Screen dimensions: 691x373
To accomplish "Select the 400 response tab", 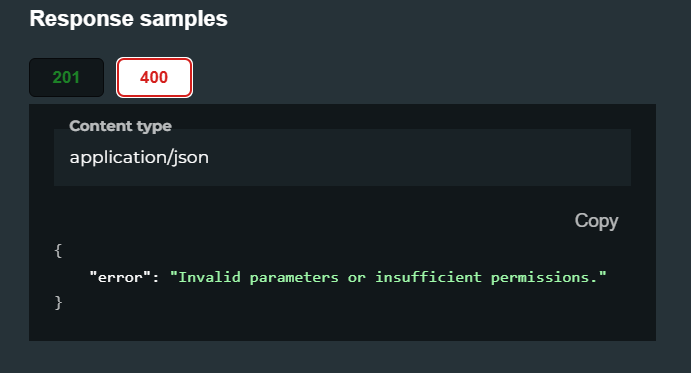I will click(154, 78).
